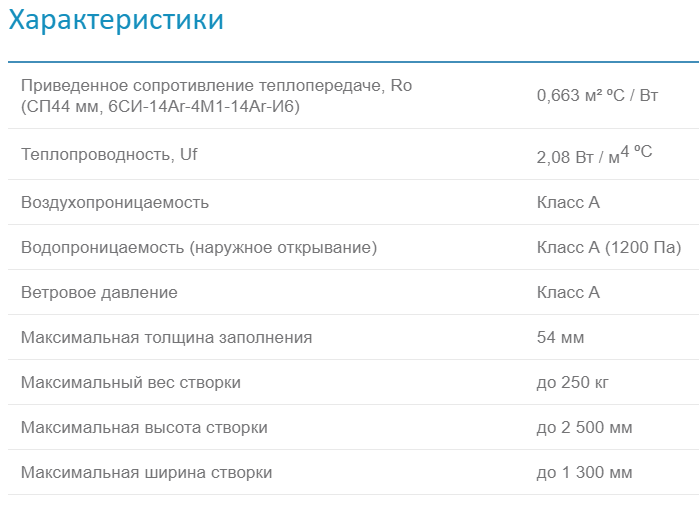Select the Приведенное сопротивление теплопередаче label
The image size is (699, 507).
216,86
